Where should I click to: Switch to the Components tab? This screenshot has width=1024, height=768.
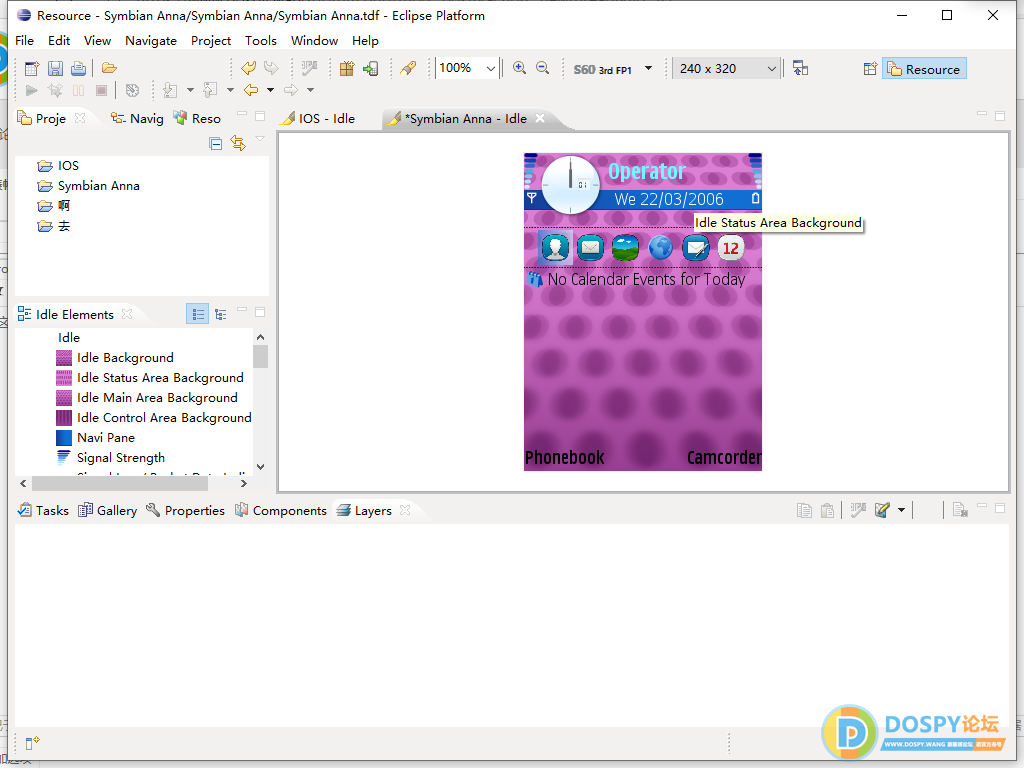coord(281,510)
